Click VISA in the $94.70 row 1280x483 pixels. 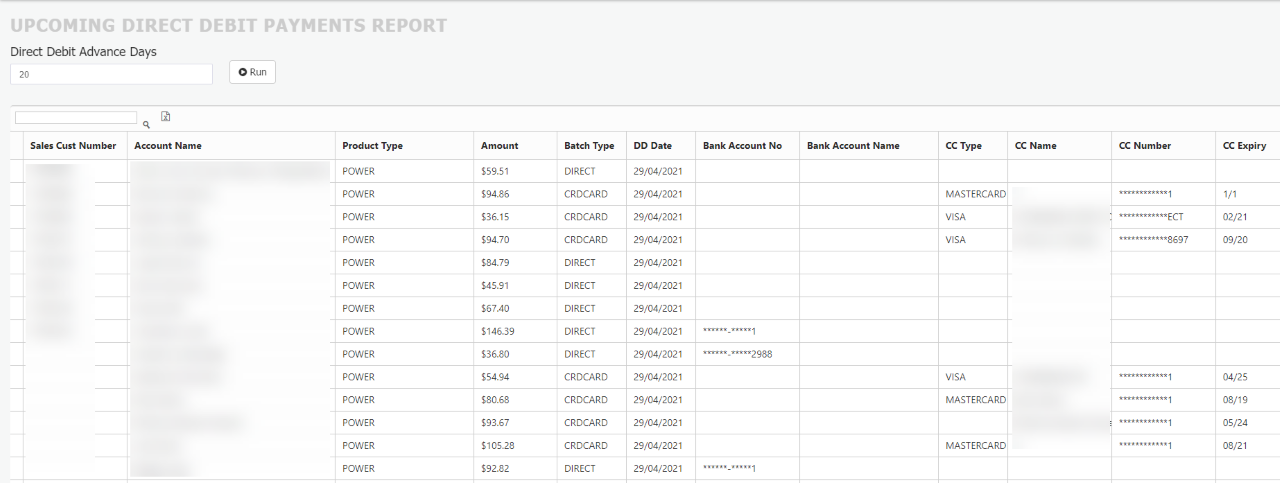[955, 240]
